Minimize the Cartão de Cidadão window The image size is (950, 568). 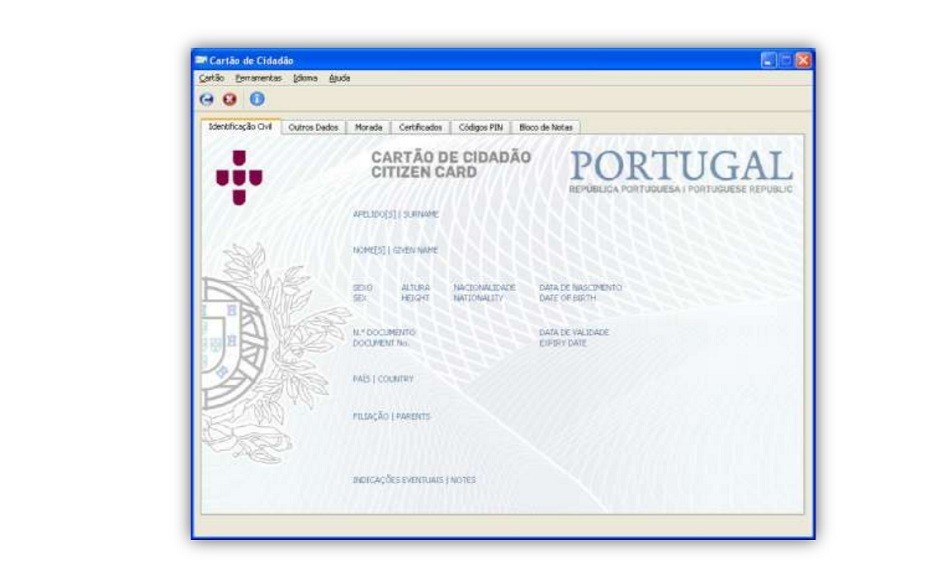(768, 60)
